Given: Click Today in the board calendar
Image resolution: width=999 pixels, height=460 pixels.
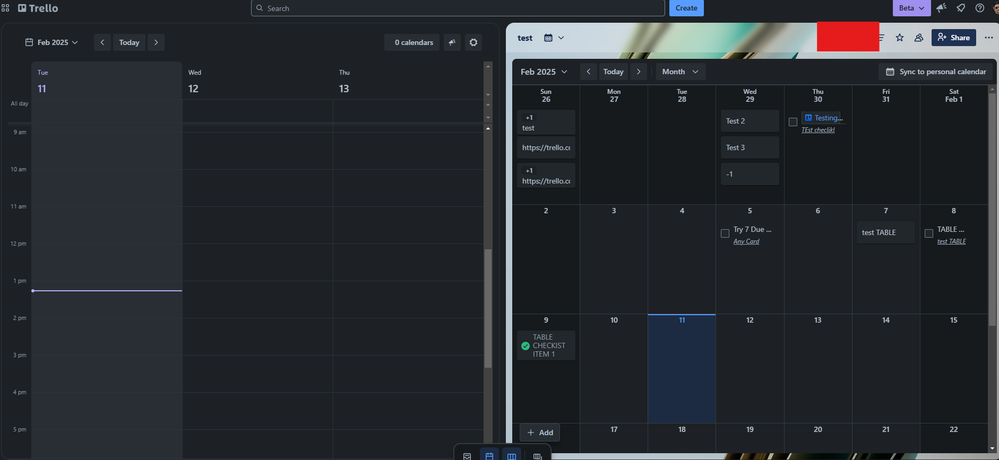Looking at the screenshot, I should pyautogui.click(x=614, y=71).
